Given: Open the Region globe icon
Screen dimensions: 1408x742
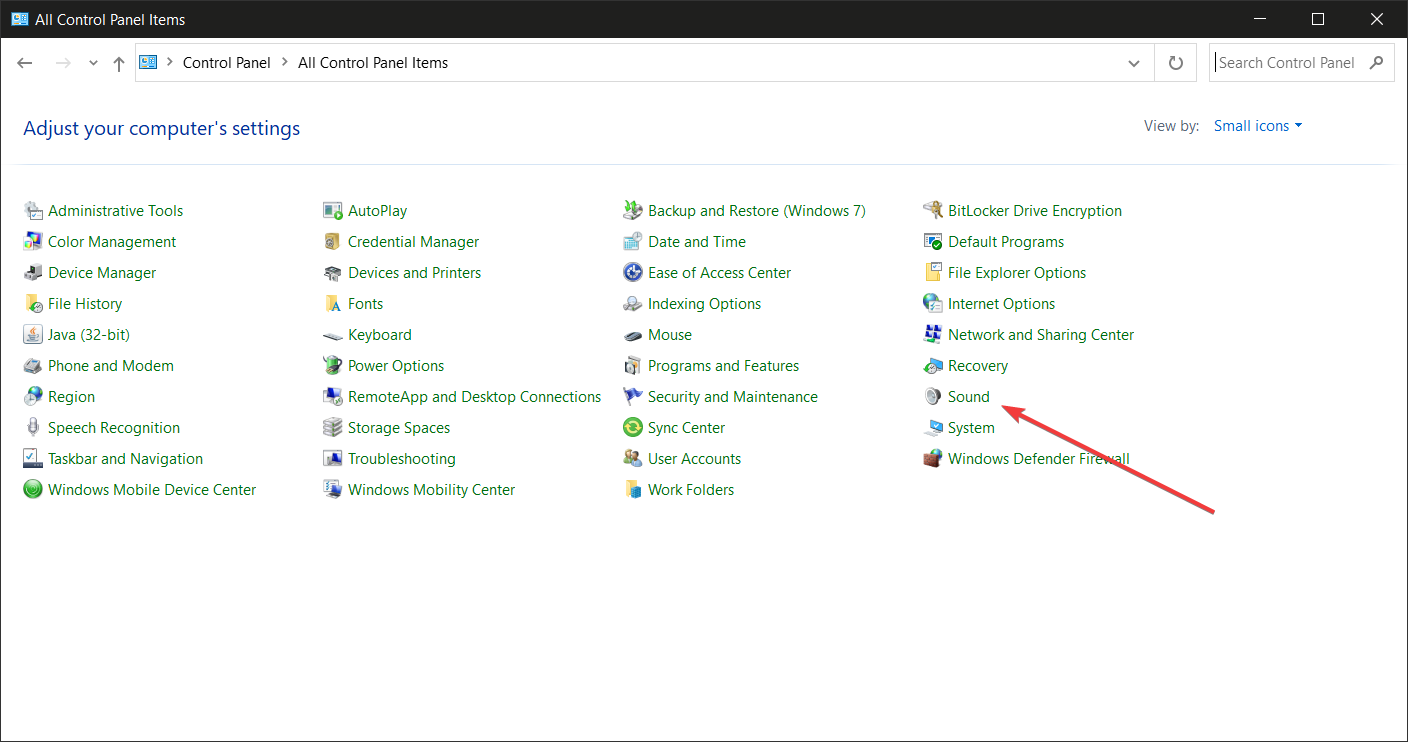Looking at the screenshot, I should click(33, 397).
